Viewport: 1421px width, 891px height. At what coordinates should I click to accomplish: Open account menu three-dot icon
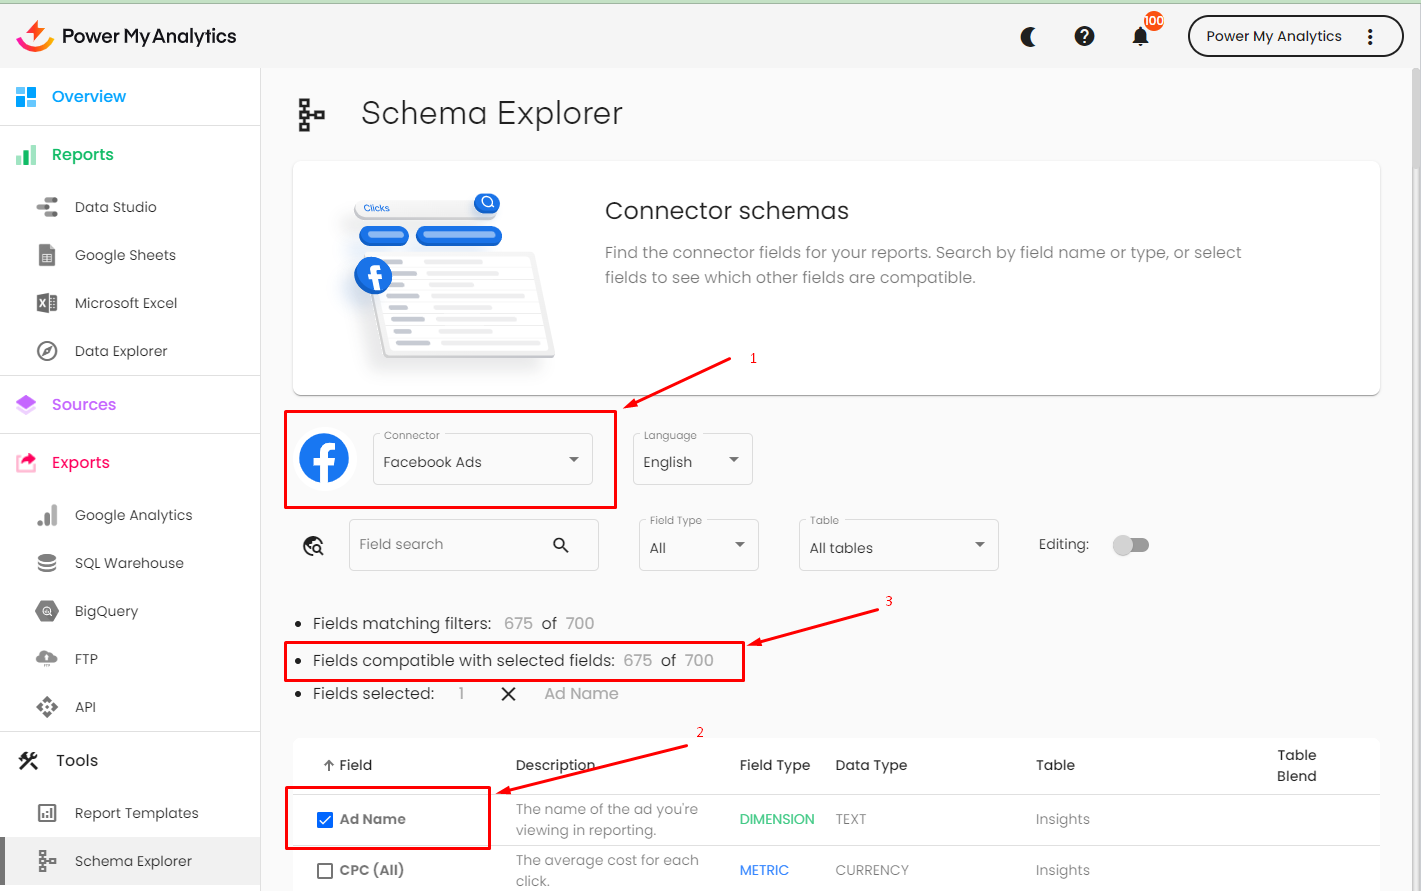pos(1370,37)
